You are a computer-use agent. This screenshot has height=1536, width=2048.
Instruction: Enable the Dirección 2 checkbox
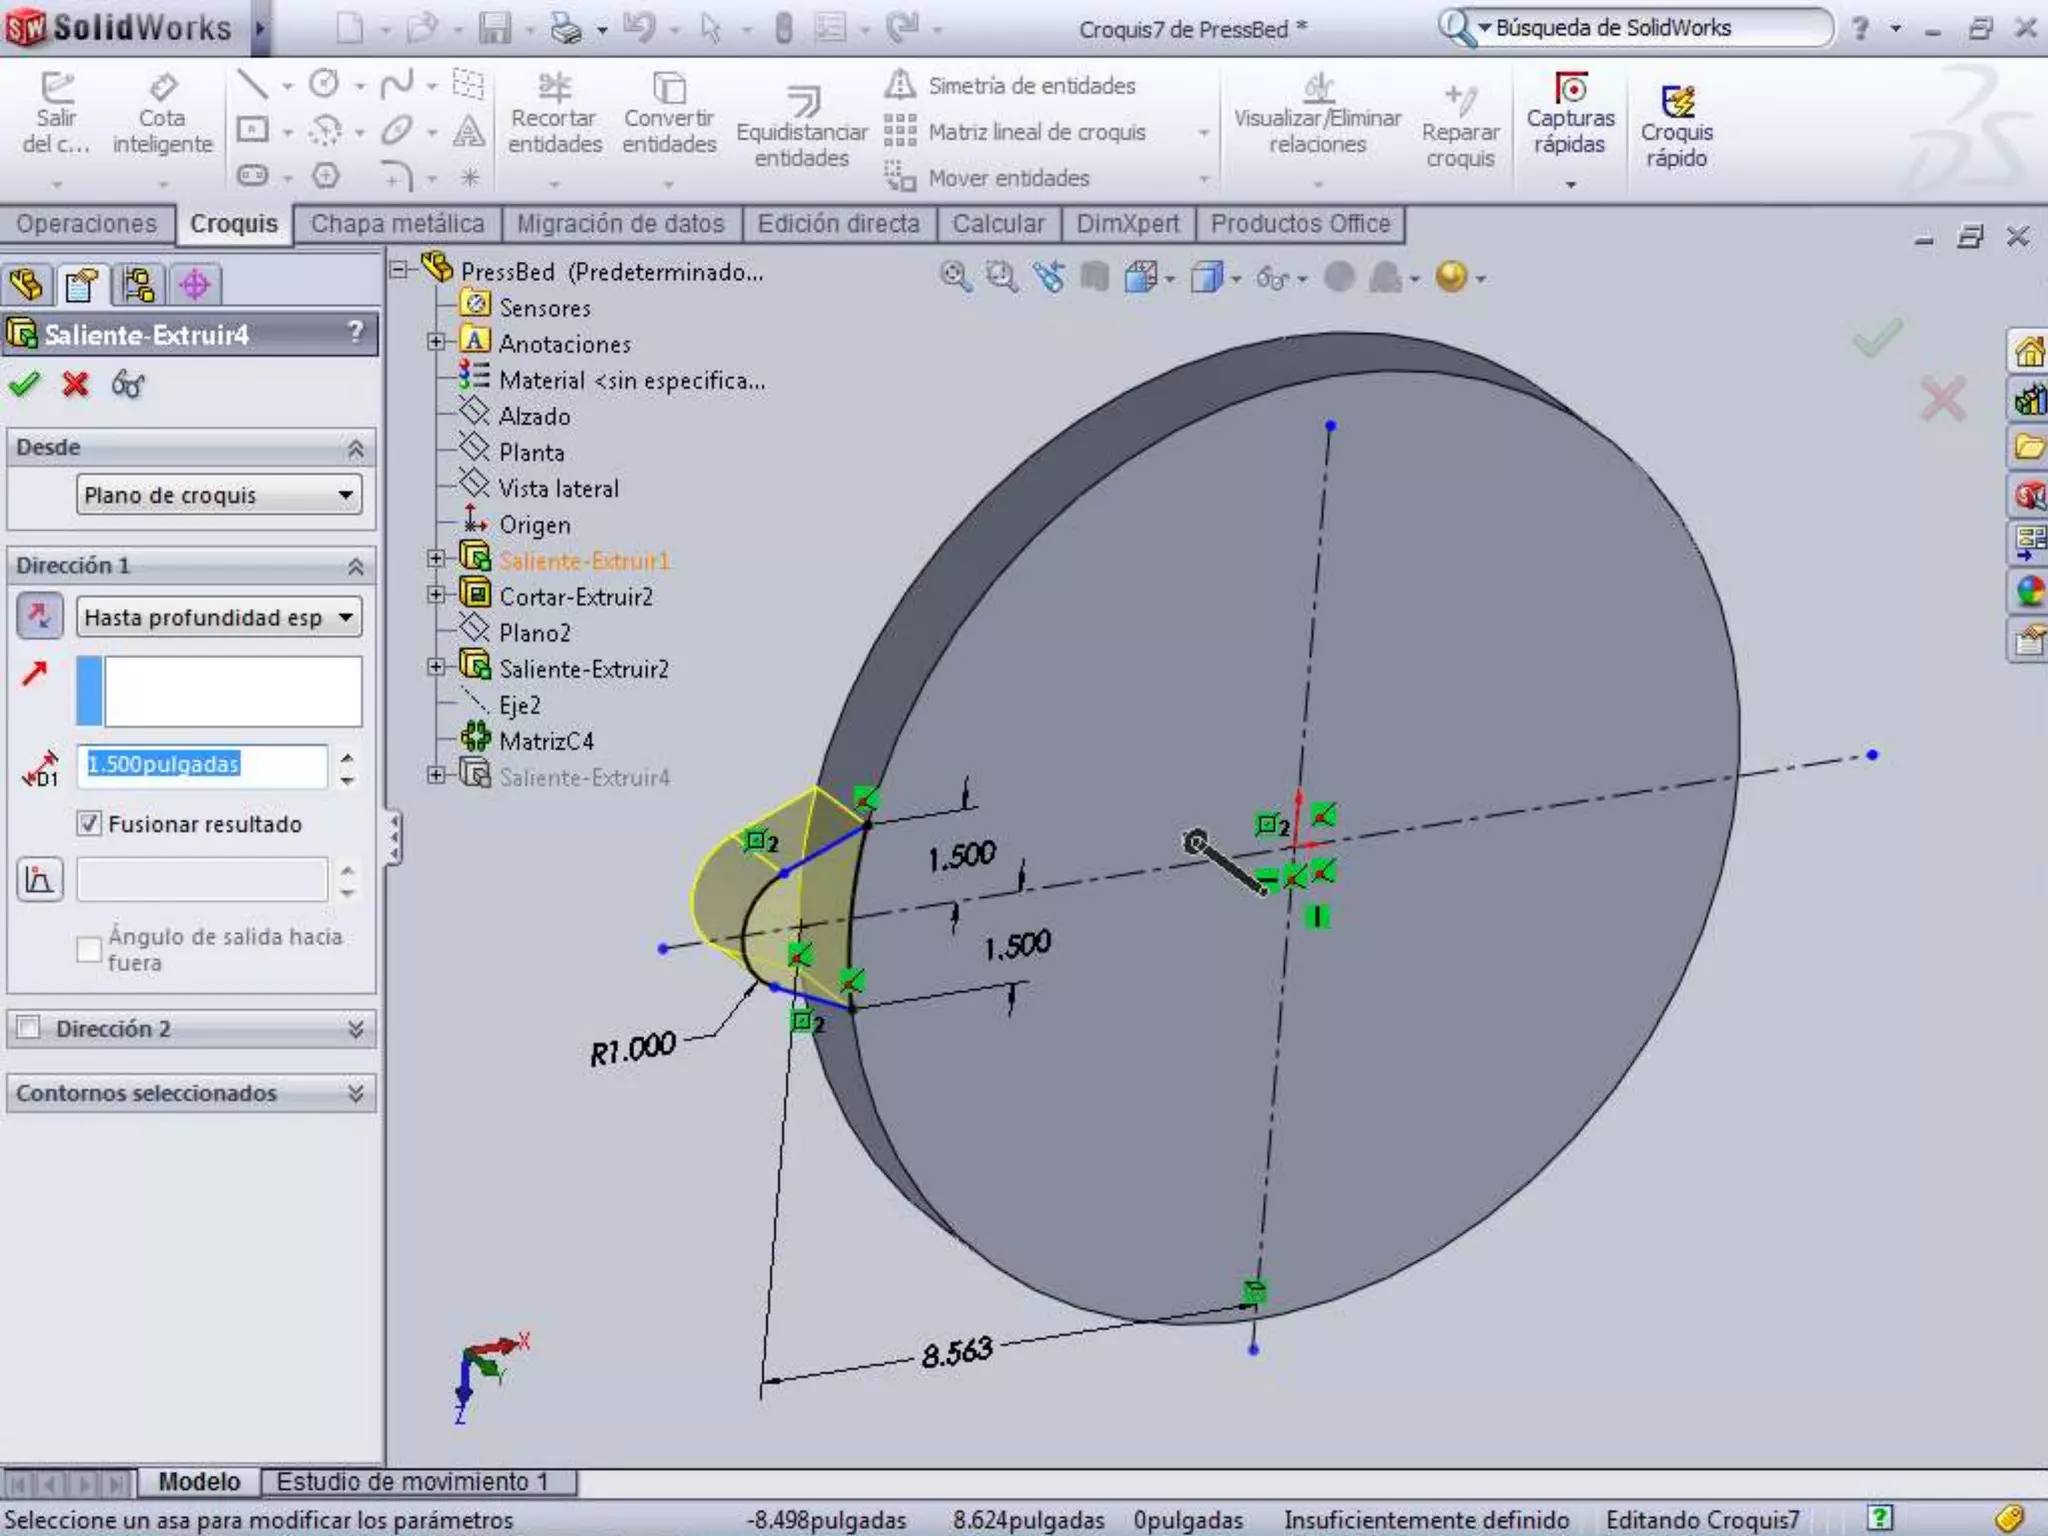coord(29,1028)
